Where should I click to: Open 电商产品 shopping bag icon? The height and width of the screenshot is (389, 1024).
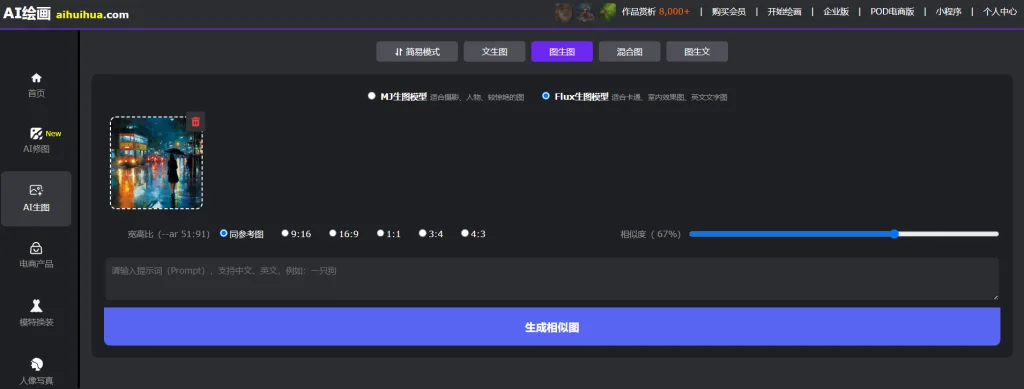pos(37,248)
